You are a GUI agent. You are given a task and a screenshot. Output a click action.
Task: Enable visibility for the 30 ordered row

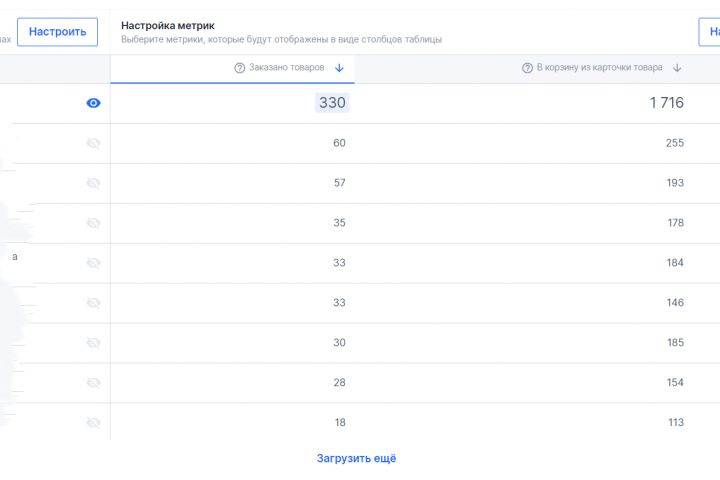tap(94, 343)
